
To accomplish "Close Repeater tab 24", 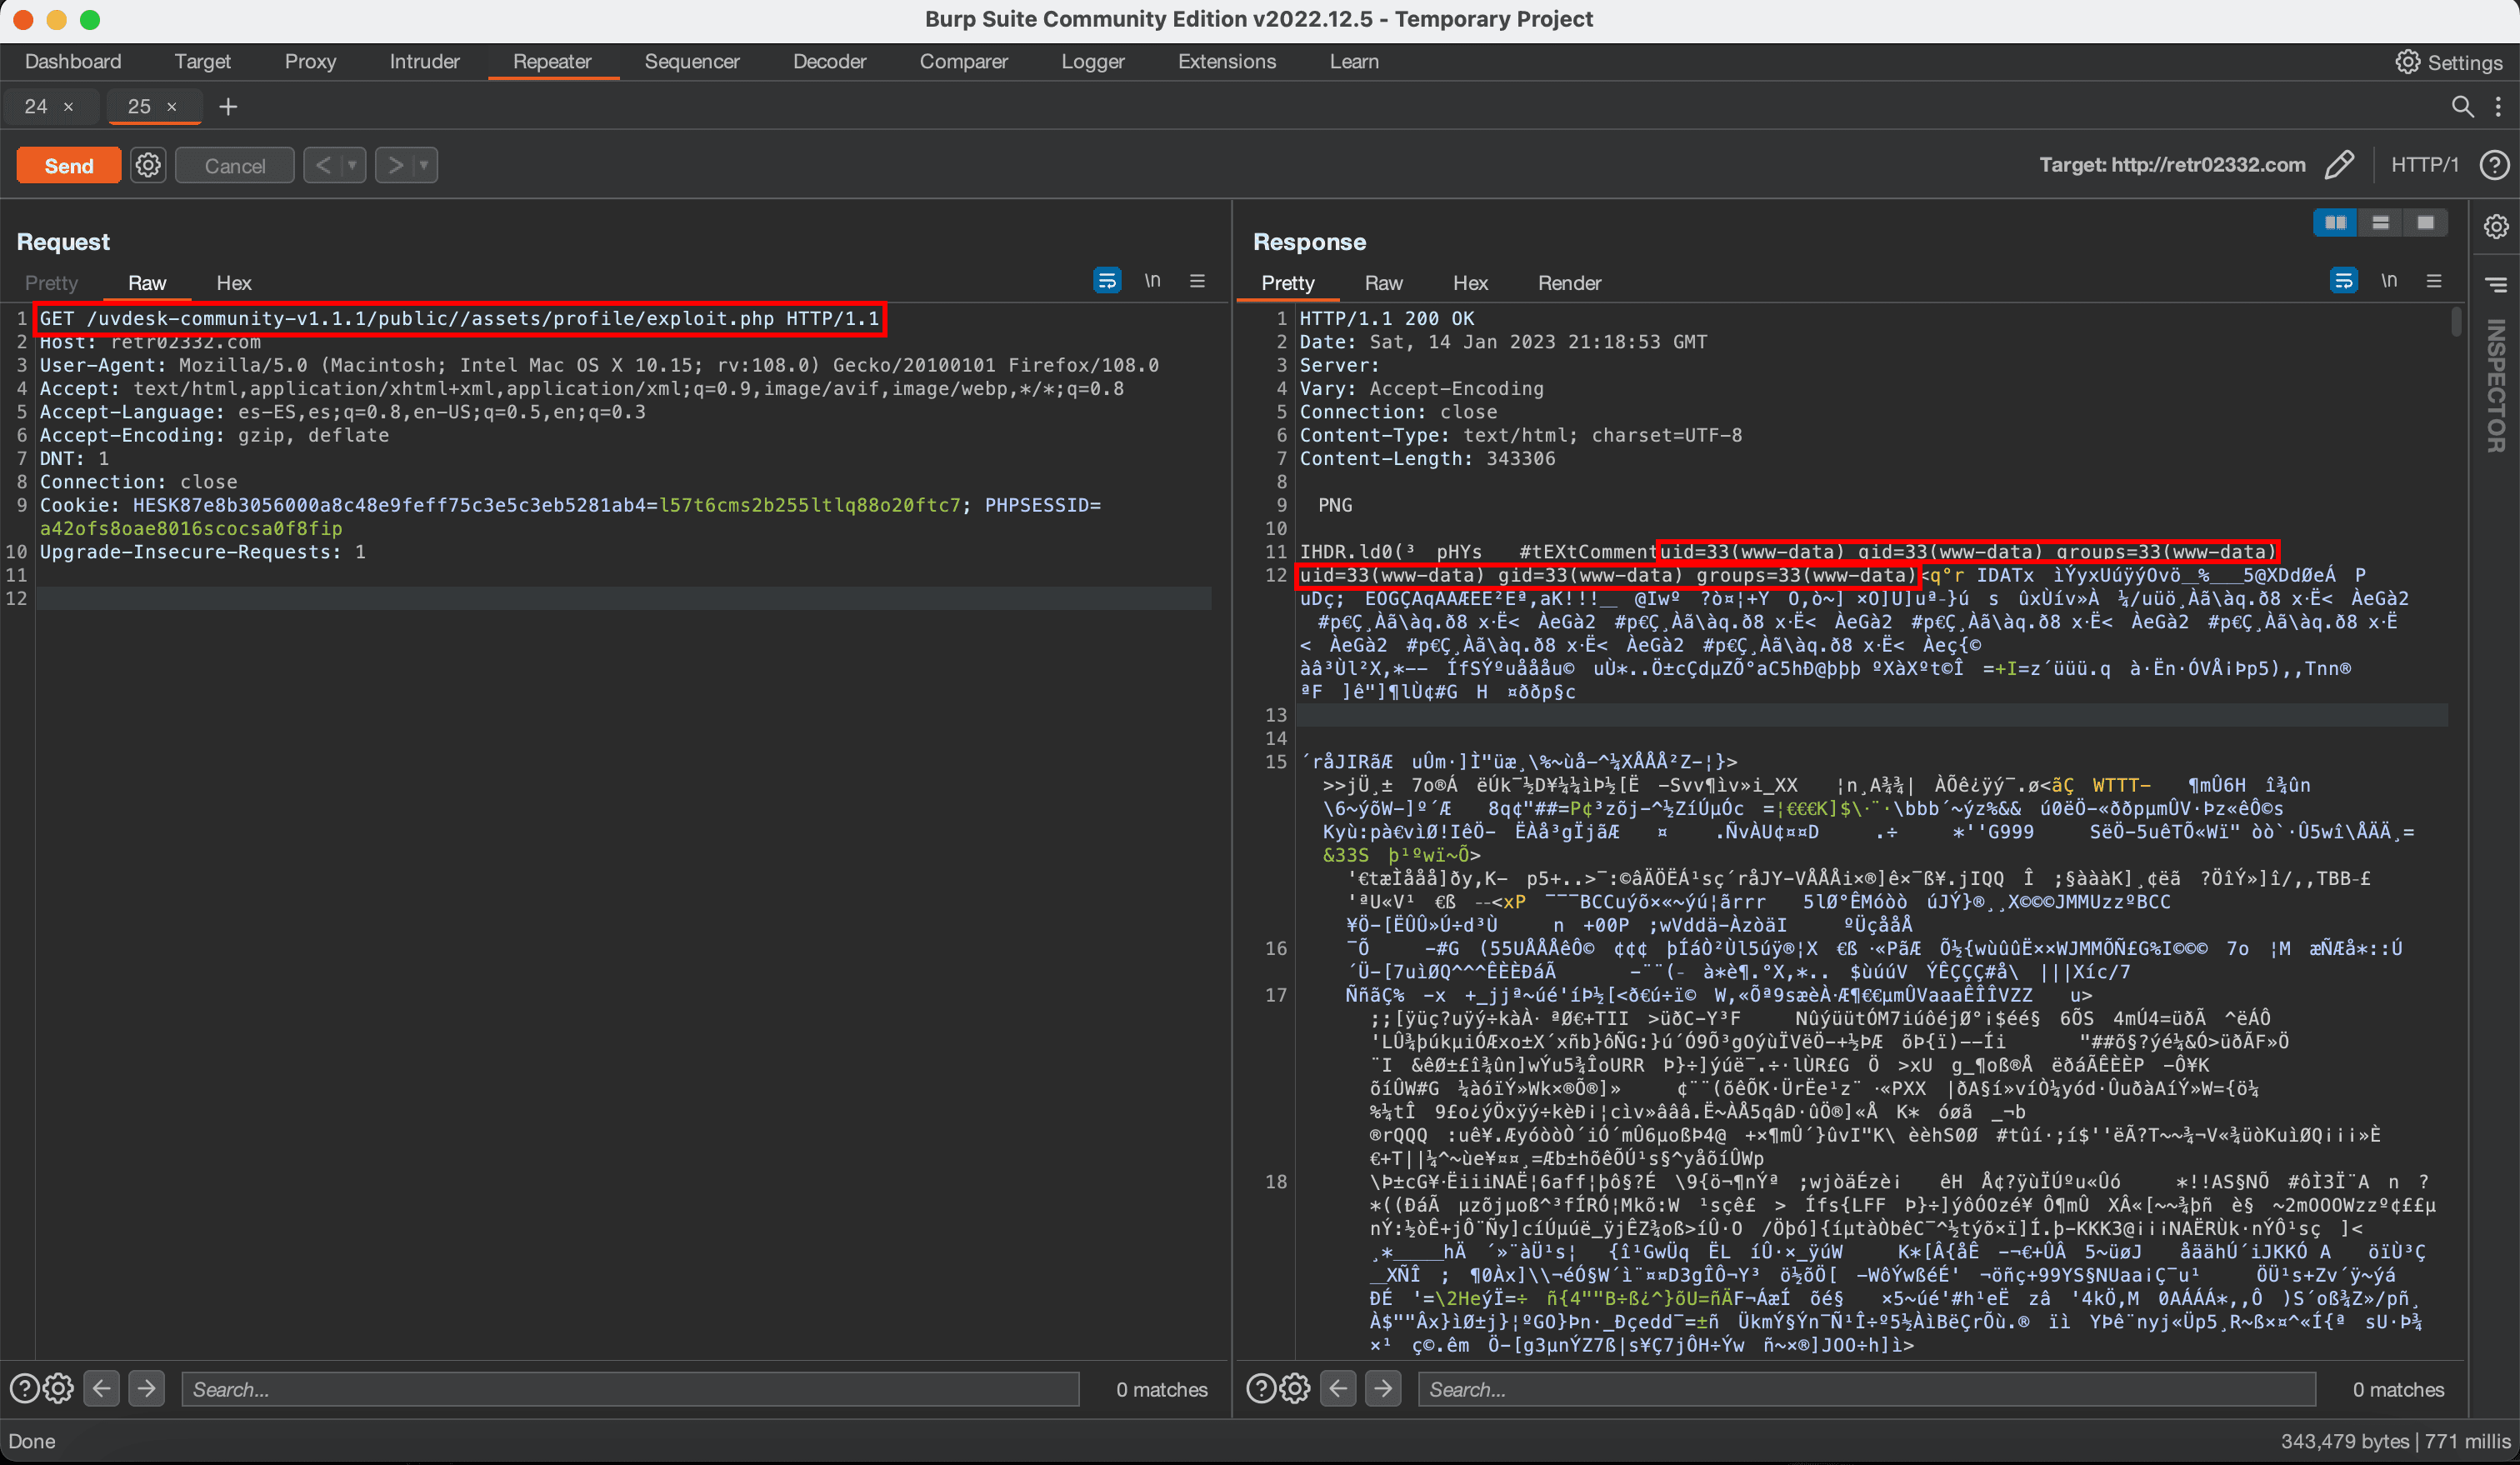I will [69, 106].
